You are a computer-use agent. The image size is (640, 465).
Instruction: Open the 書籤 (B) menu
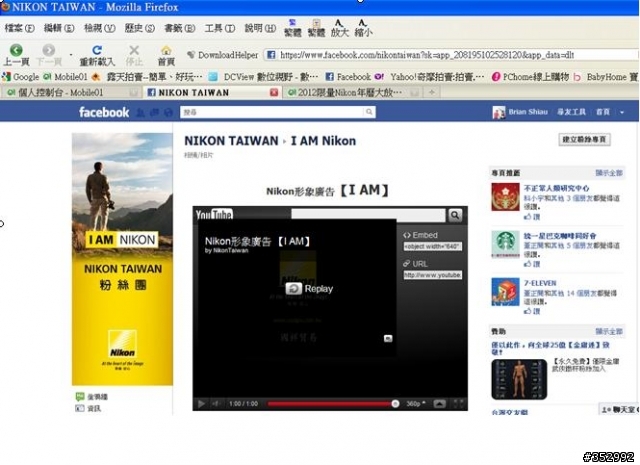180,28
